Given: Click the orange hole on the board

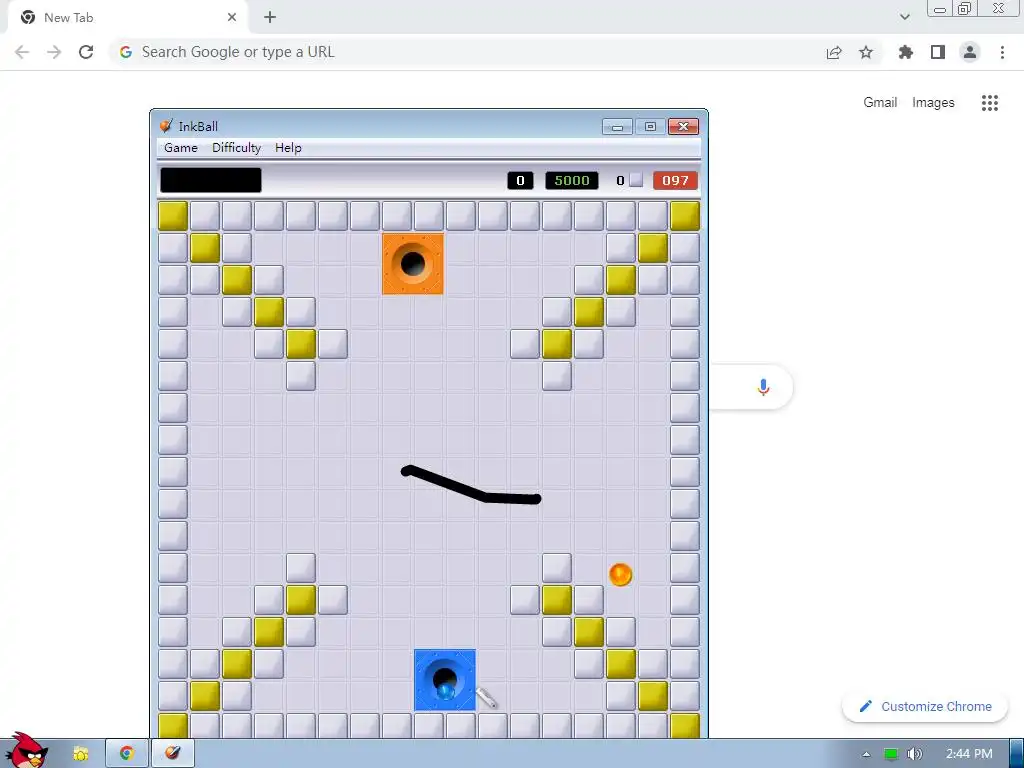Looking at the screenshot, I should pos(413,264).
